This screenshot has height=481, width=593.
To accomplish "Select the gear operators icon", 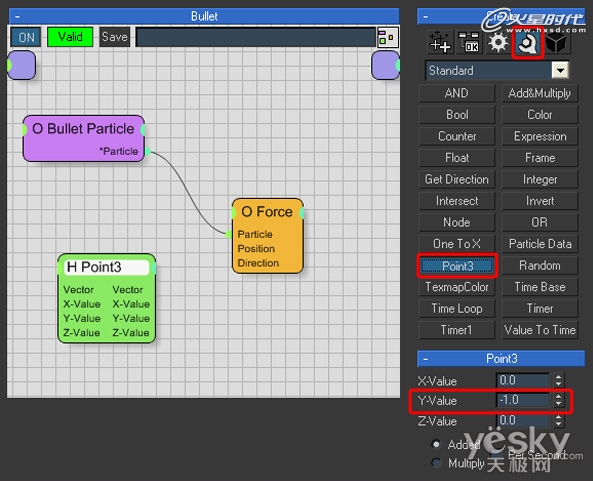I will point(498,42).
